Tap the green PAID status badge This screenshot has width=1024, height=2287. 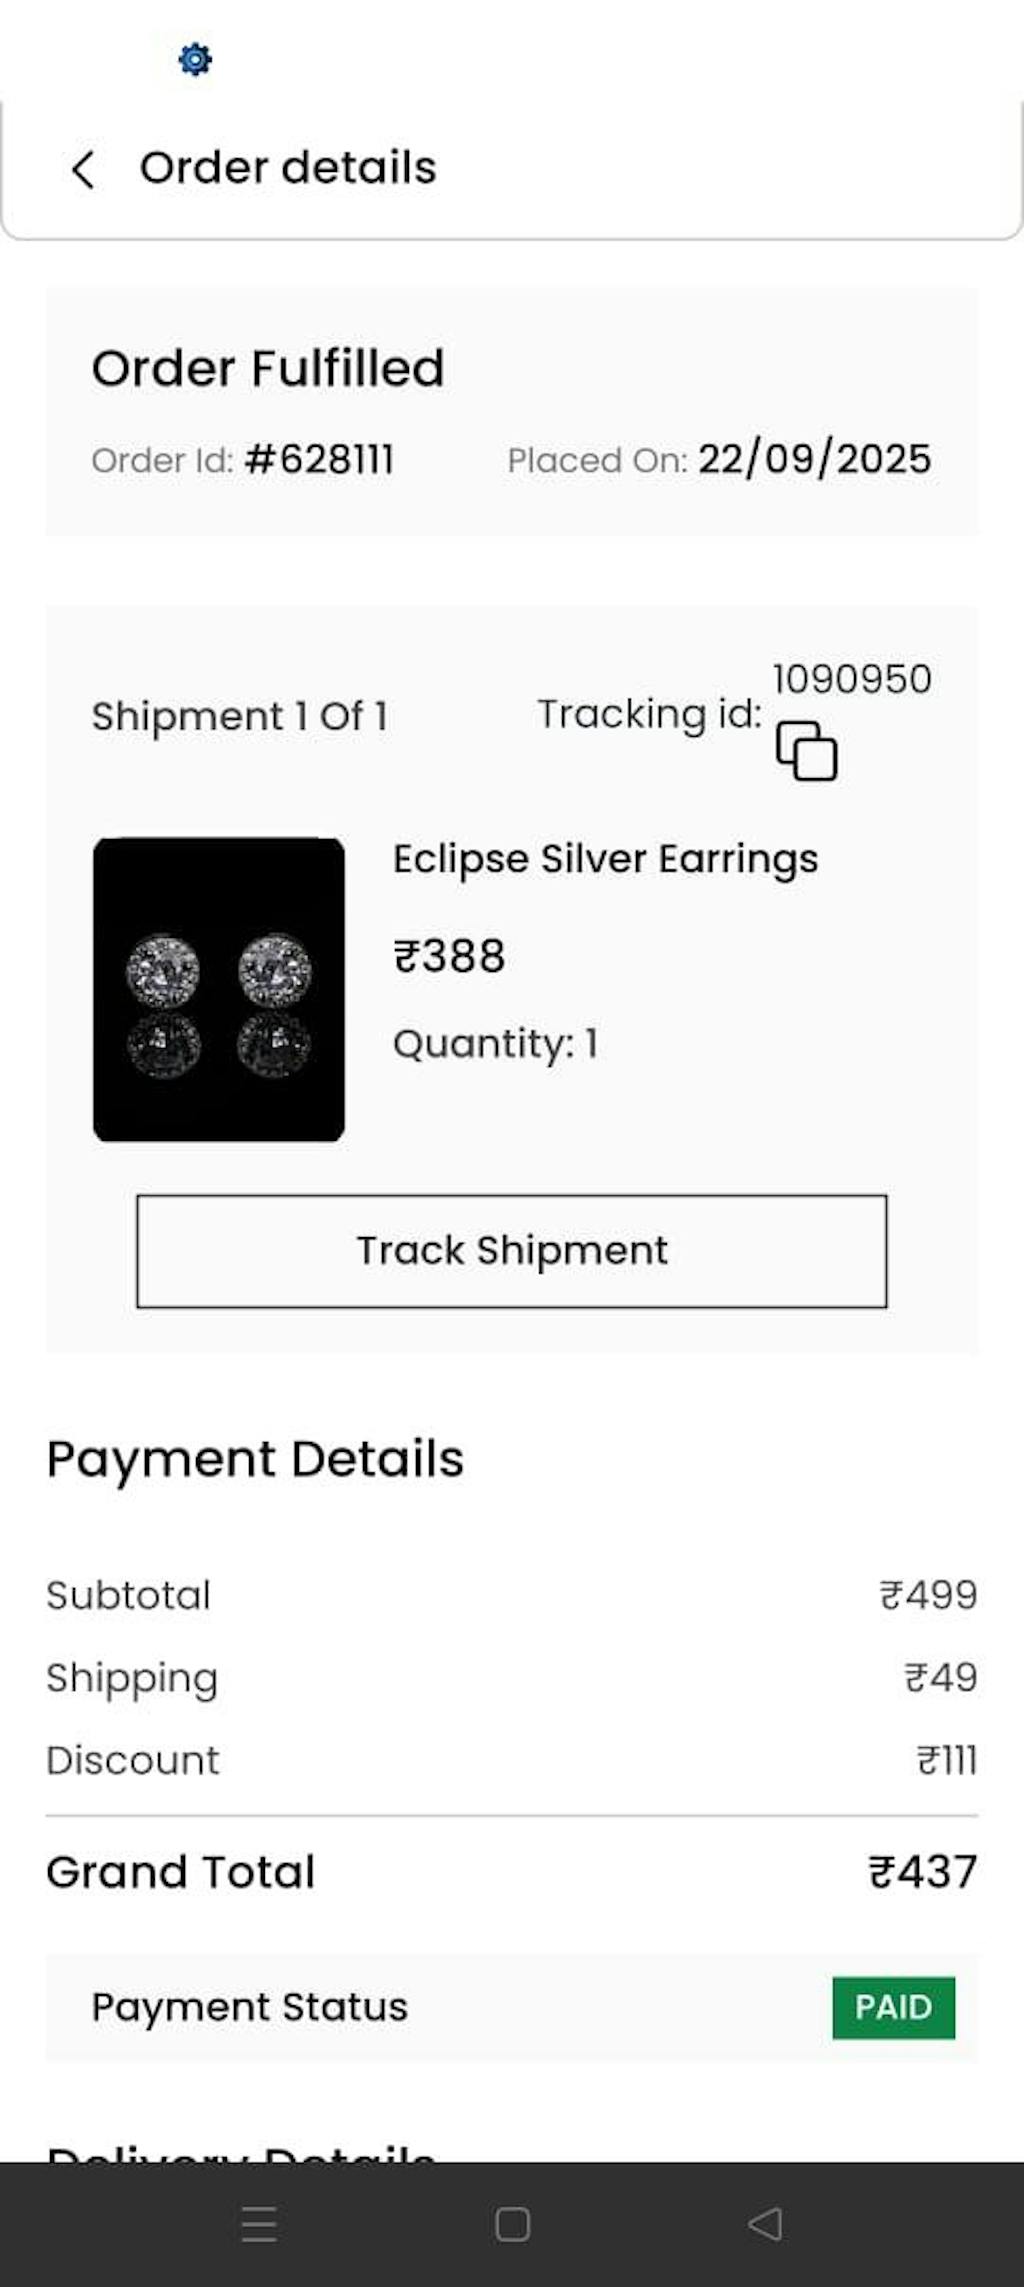(893, 2007)
